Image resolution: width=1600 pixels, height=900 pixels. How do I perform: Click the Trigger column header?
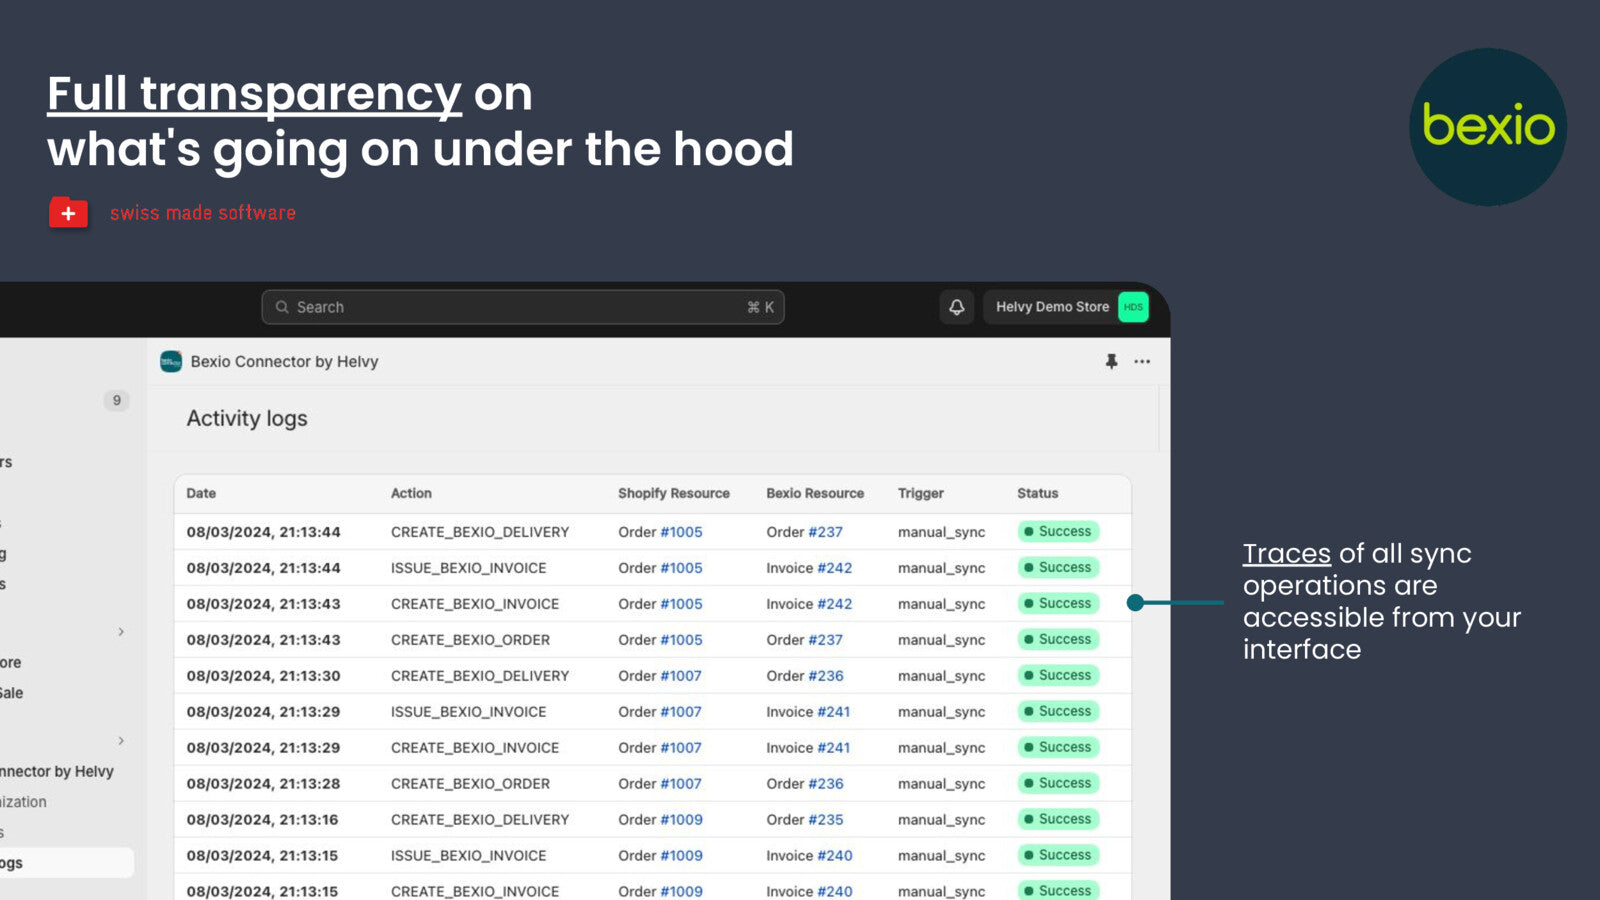[x=921, y=493]
